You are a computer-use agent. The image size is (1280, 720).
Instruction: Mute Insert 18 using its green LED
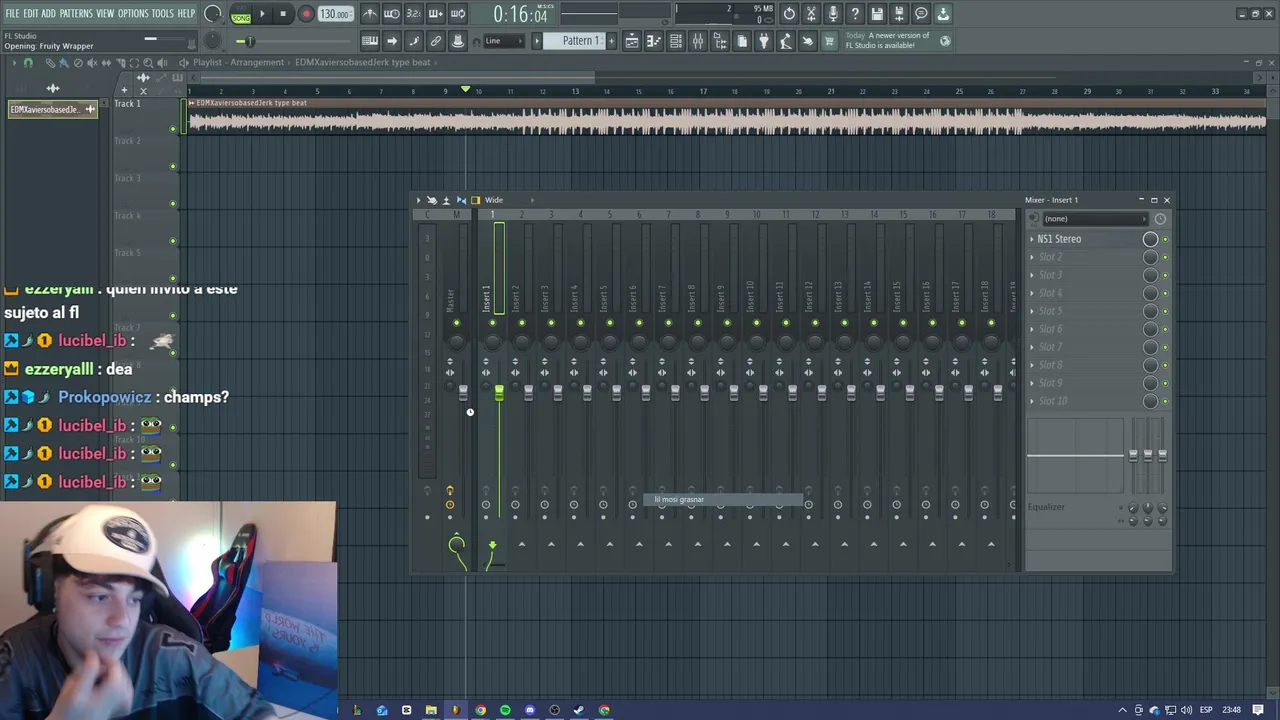pyautogui.click(x=991, y=323)
